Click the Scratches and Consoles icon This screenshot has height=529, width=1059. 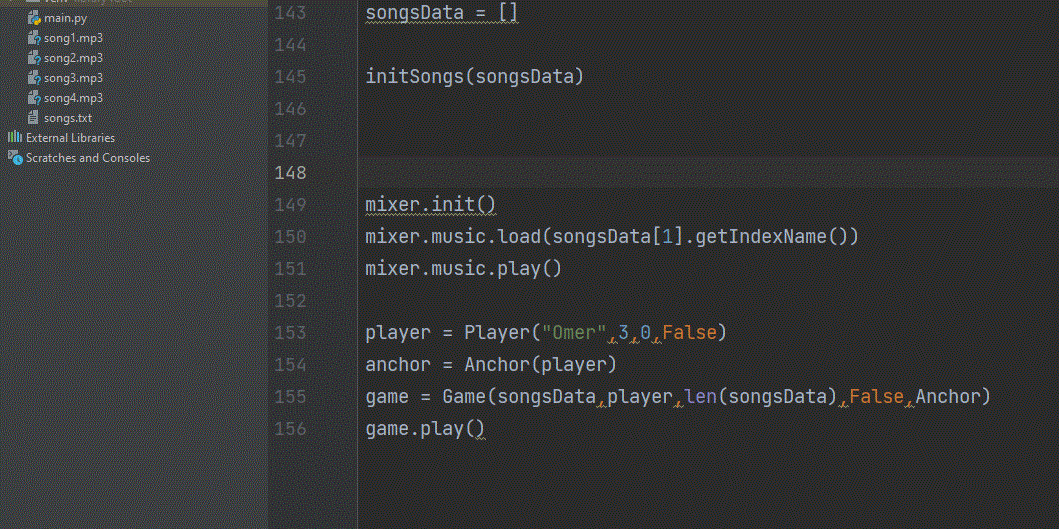tap(15, 158)
